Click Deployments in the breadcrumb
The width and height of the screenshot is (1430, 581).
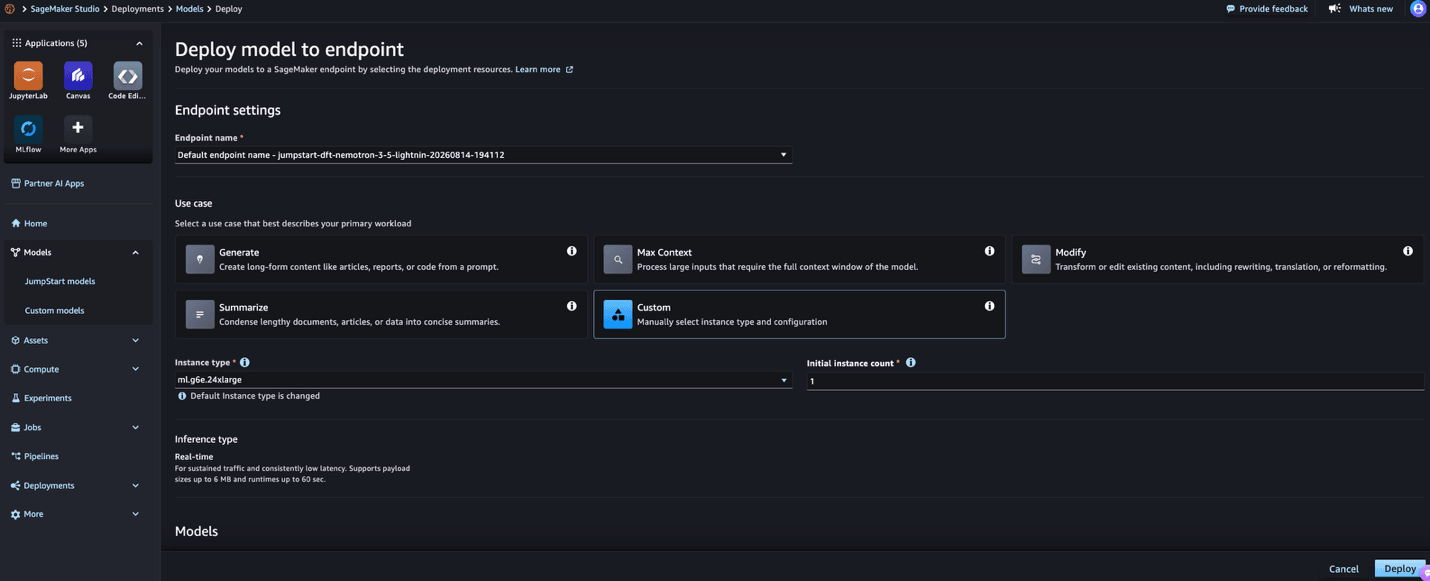pos(138,9)
